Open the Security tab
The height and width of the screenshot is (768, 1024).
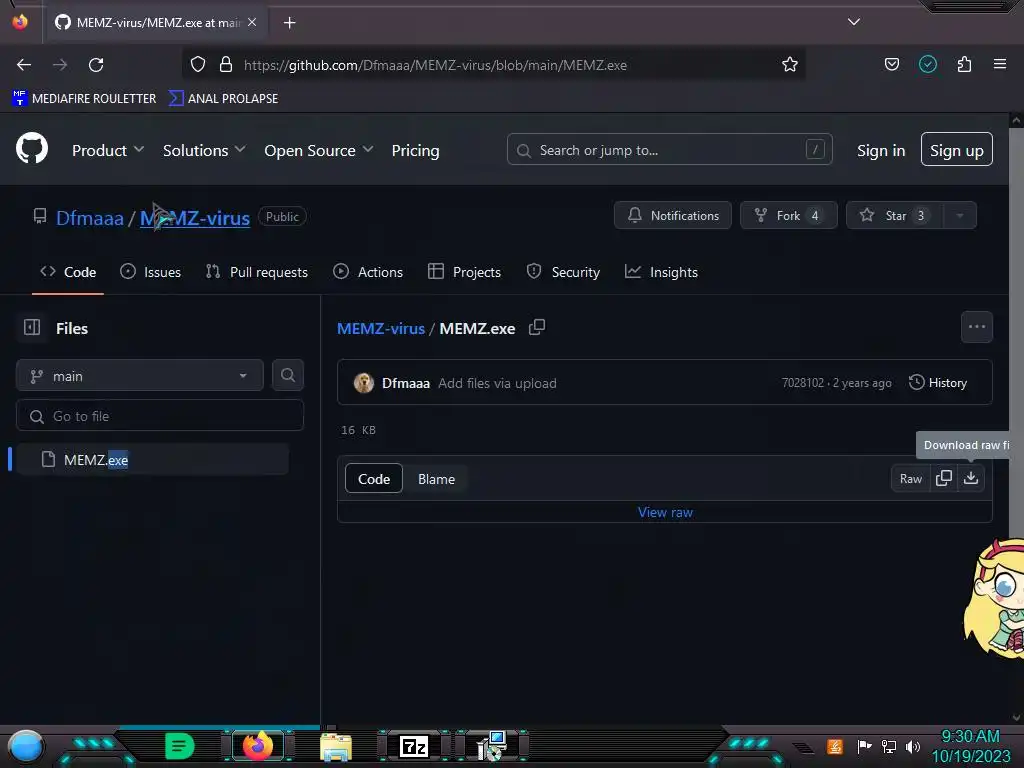tap(563, 272)
